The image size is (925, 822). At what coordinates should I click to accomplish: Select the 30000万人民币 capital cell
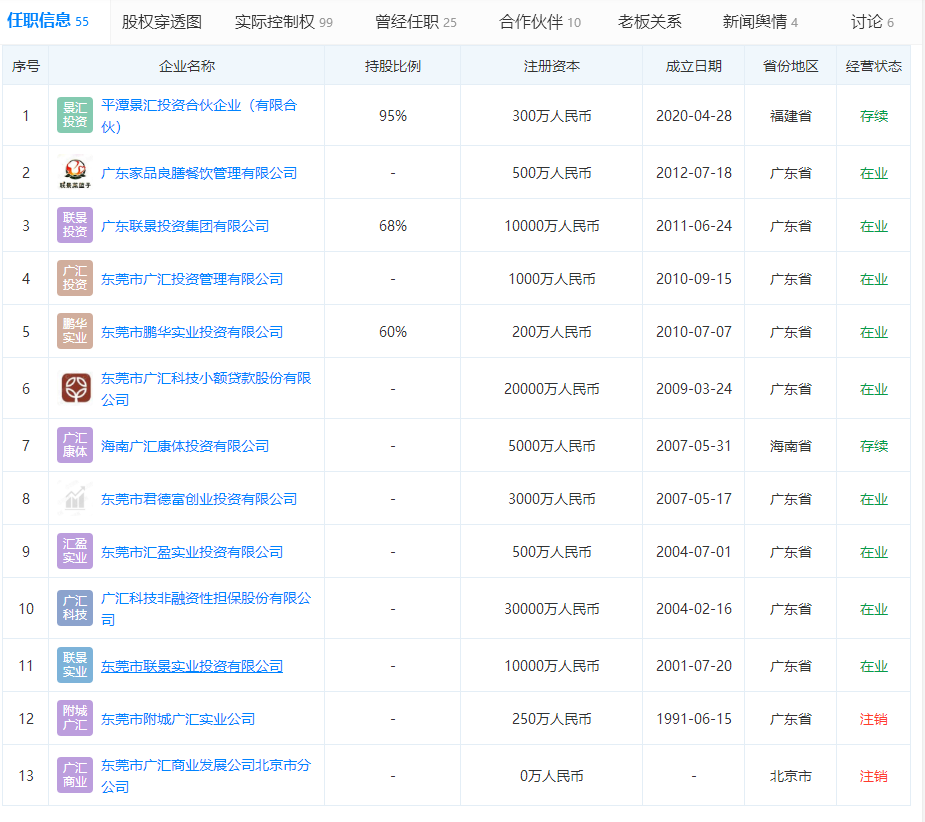coord(552,609)
